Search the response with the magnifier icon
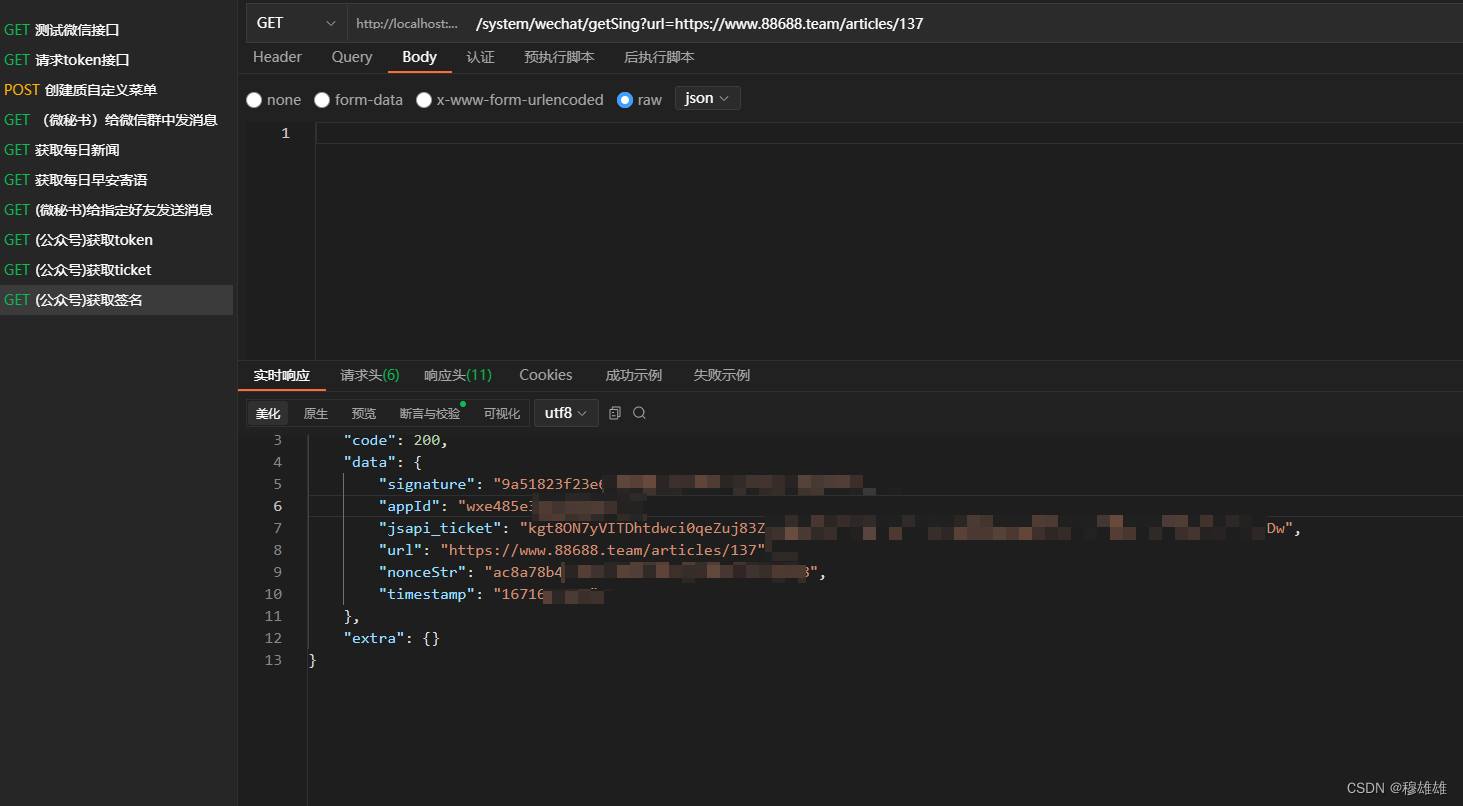The width and height of the screenshot is (1463, 806). (640, 413)
